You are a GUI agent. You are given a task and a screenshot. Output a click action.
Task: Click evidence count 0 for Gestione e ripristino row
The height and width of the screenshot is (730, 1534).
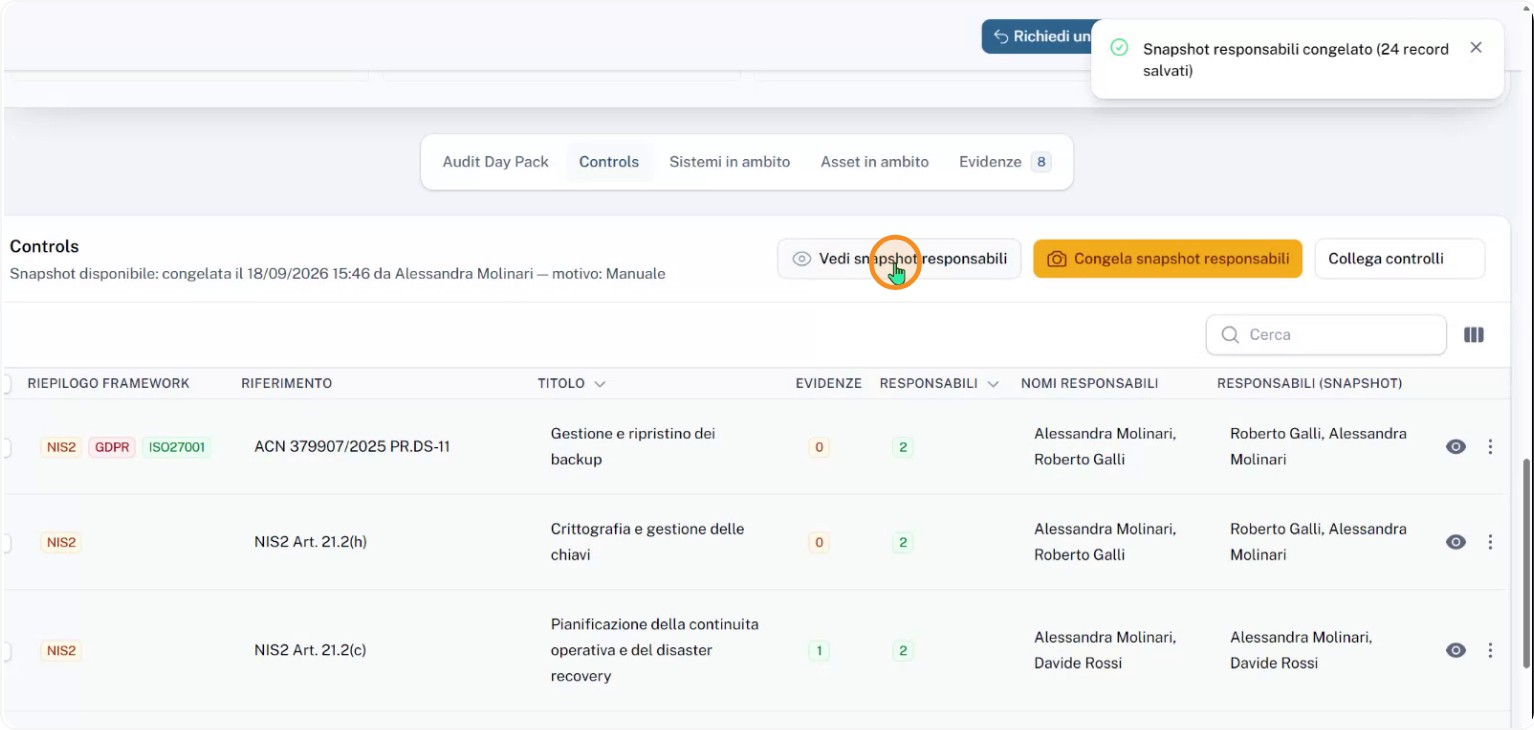click(x=819, y=447)
